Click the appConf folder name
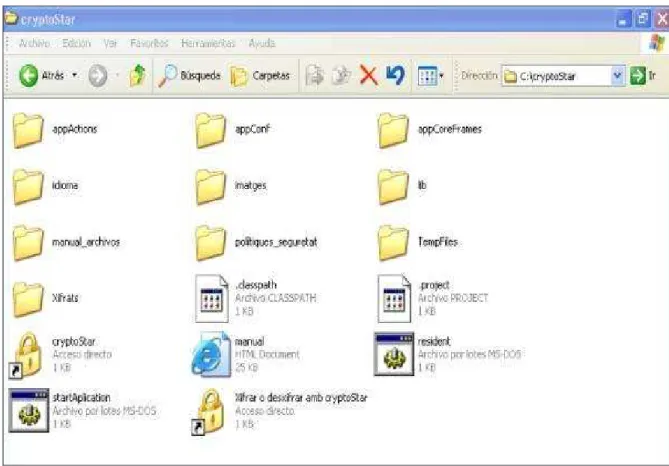 click(253, 129)
